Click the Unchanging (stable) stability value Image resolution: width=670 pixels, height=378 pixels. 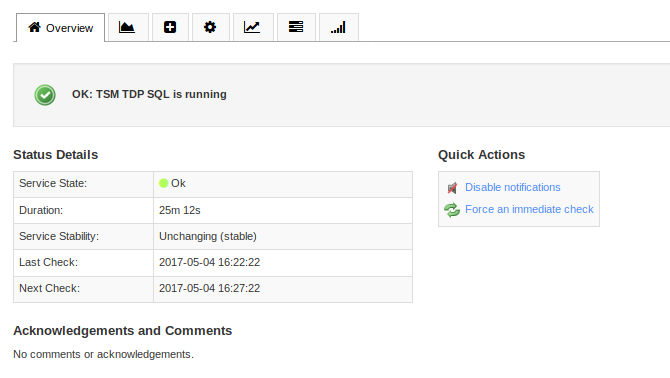(x=208, y=236)
